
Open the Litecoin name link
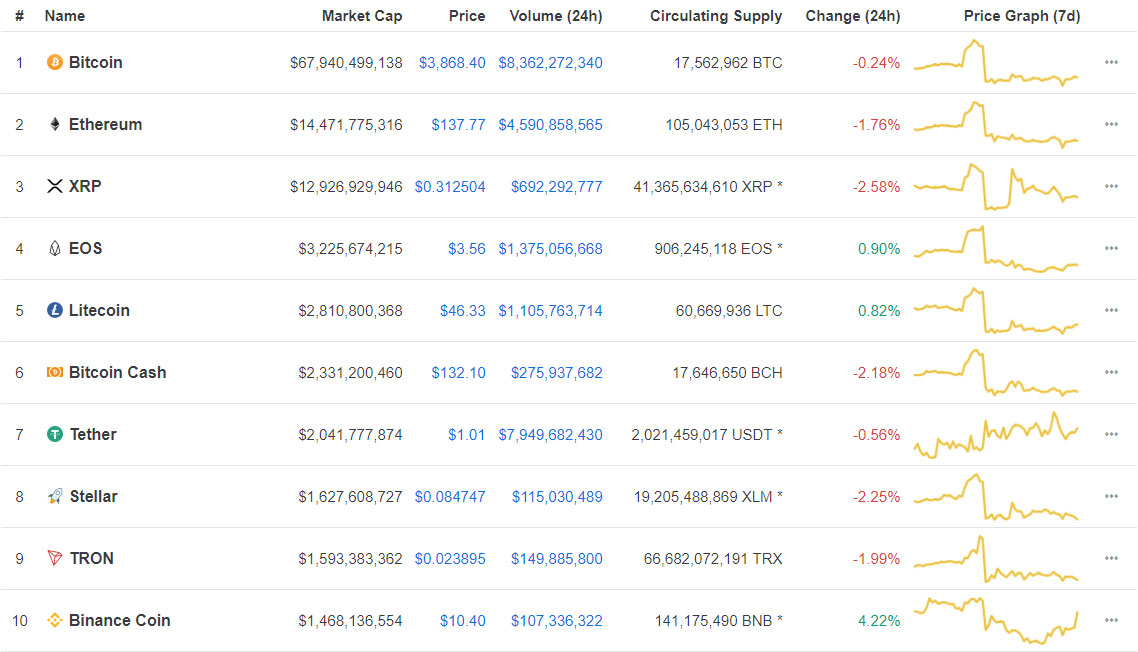[x=99, y=310]
